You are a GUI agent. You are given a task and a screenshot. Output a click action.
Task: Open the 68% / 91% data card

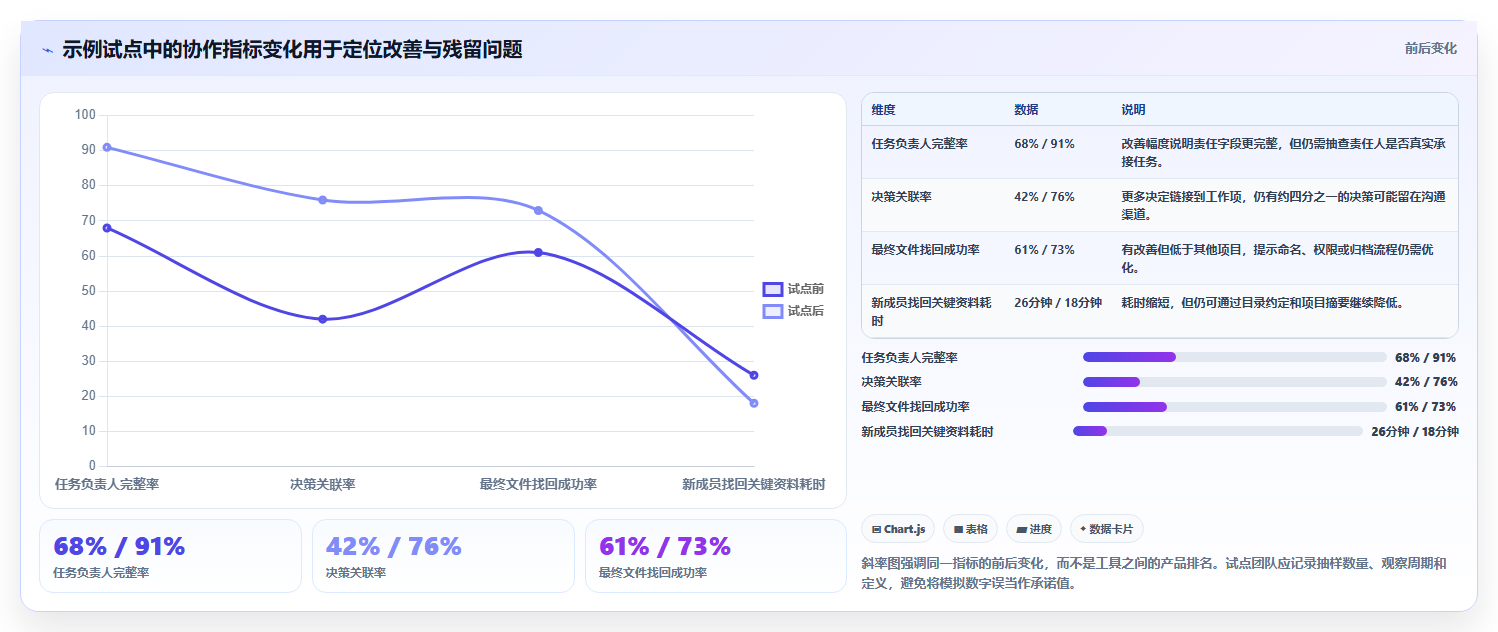171,556
